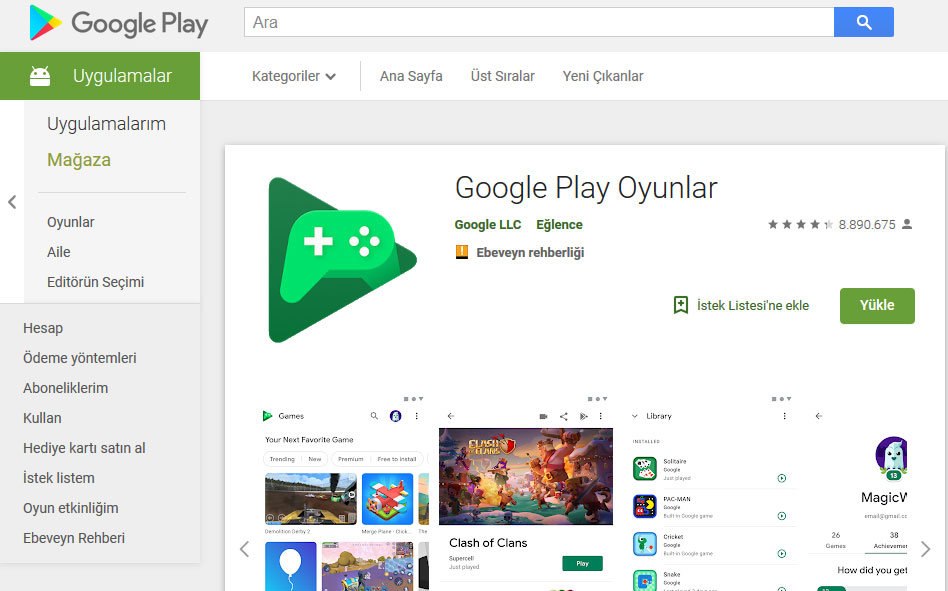This screenshot has height=591, width=948.
Task: Click the Android icon beside Uygulamalar
Action: tap(40, 76)
